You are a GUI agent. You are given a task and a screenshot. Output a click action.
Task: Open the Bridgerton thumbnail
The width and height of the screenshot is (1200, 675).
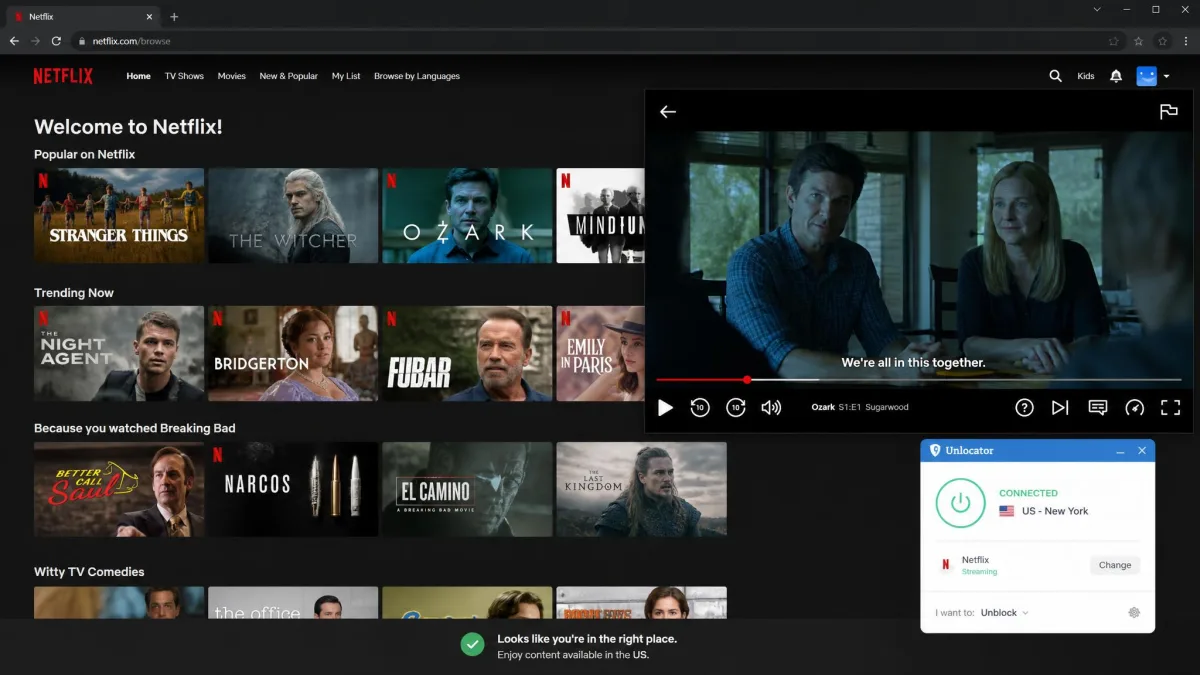click(293, 353)
